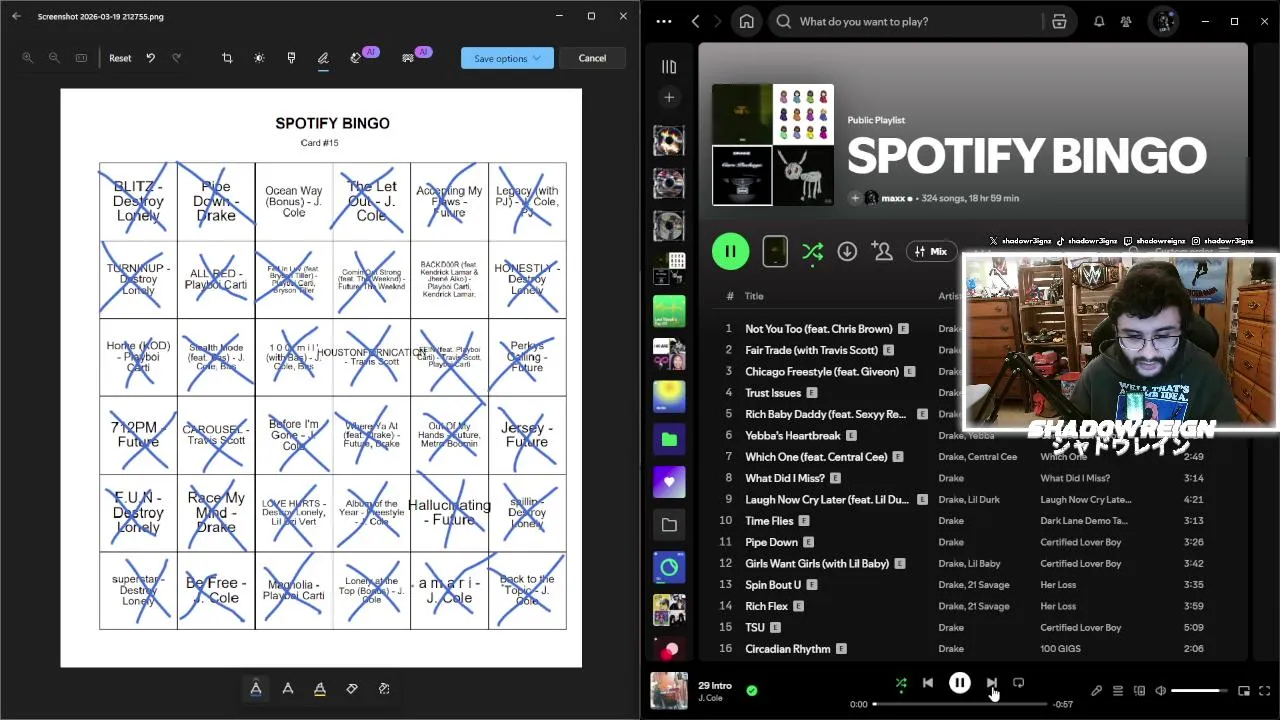Open the Spotify profile menu
This screenshot has width=1280, height=720.
tap(1163, 21)
